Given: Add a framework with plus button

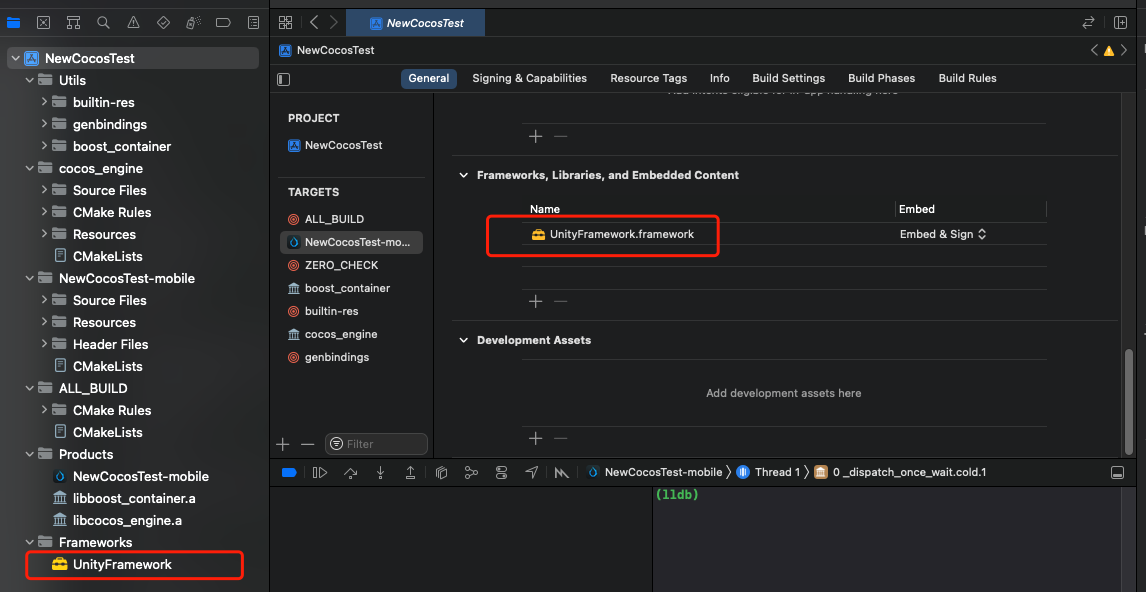Looking at the screenshot, I should [x=536, y=301].
